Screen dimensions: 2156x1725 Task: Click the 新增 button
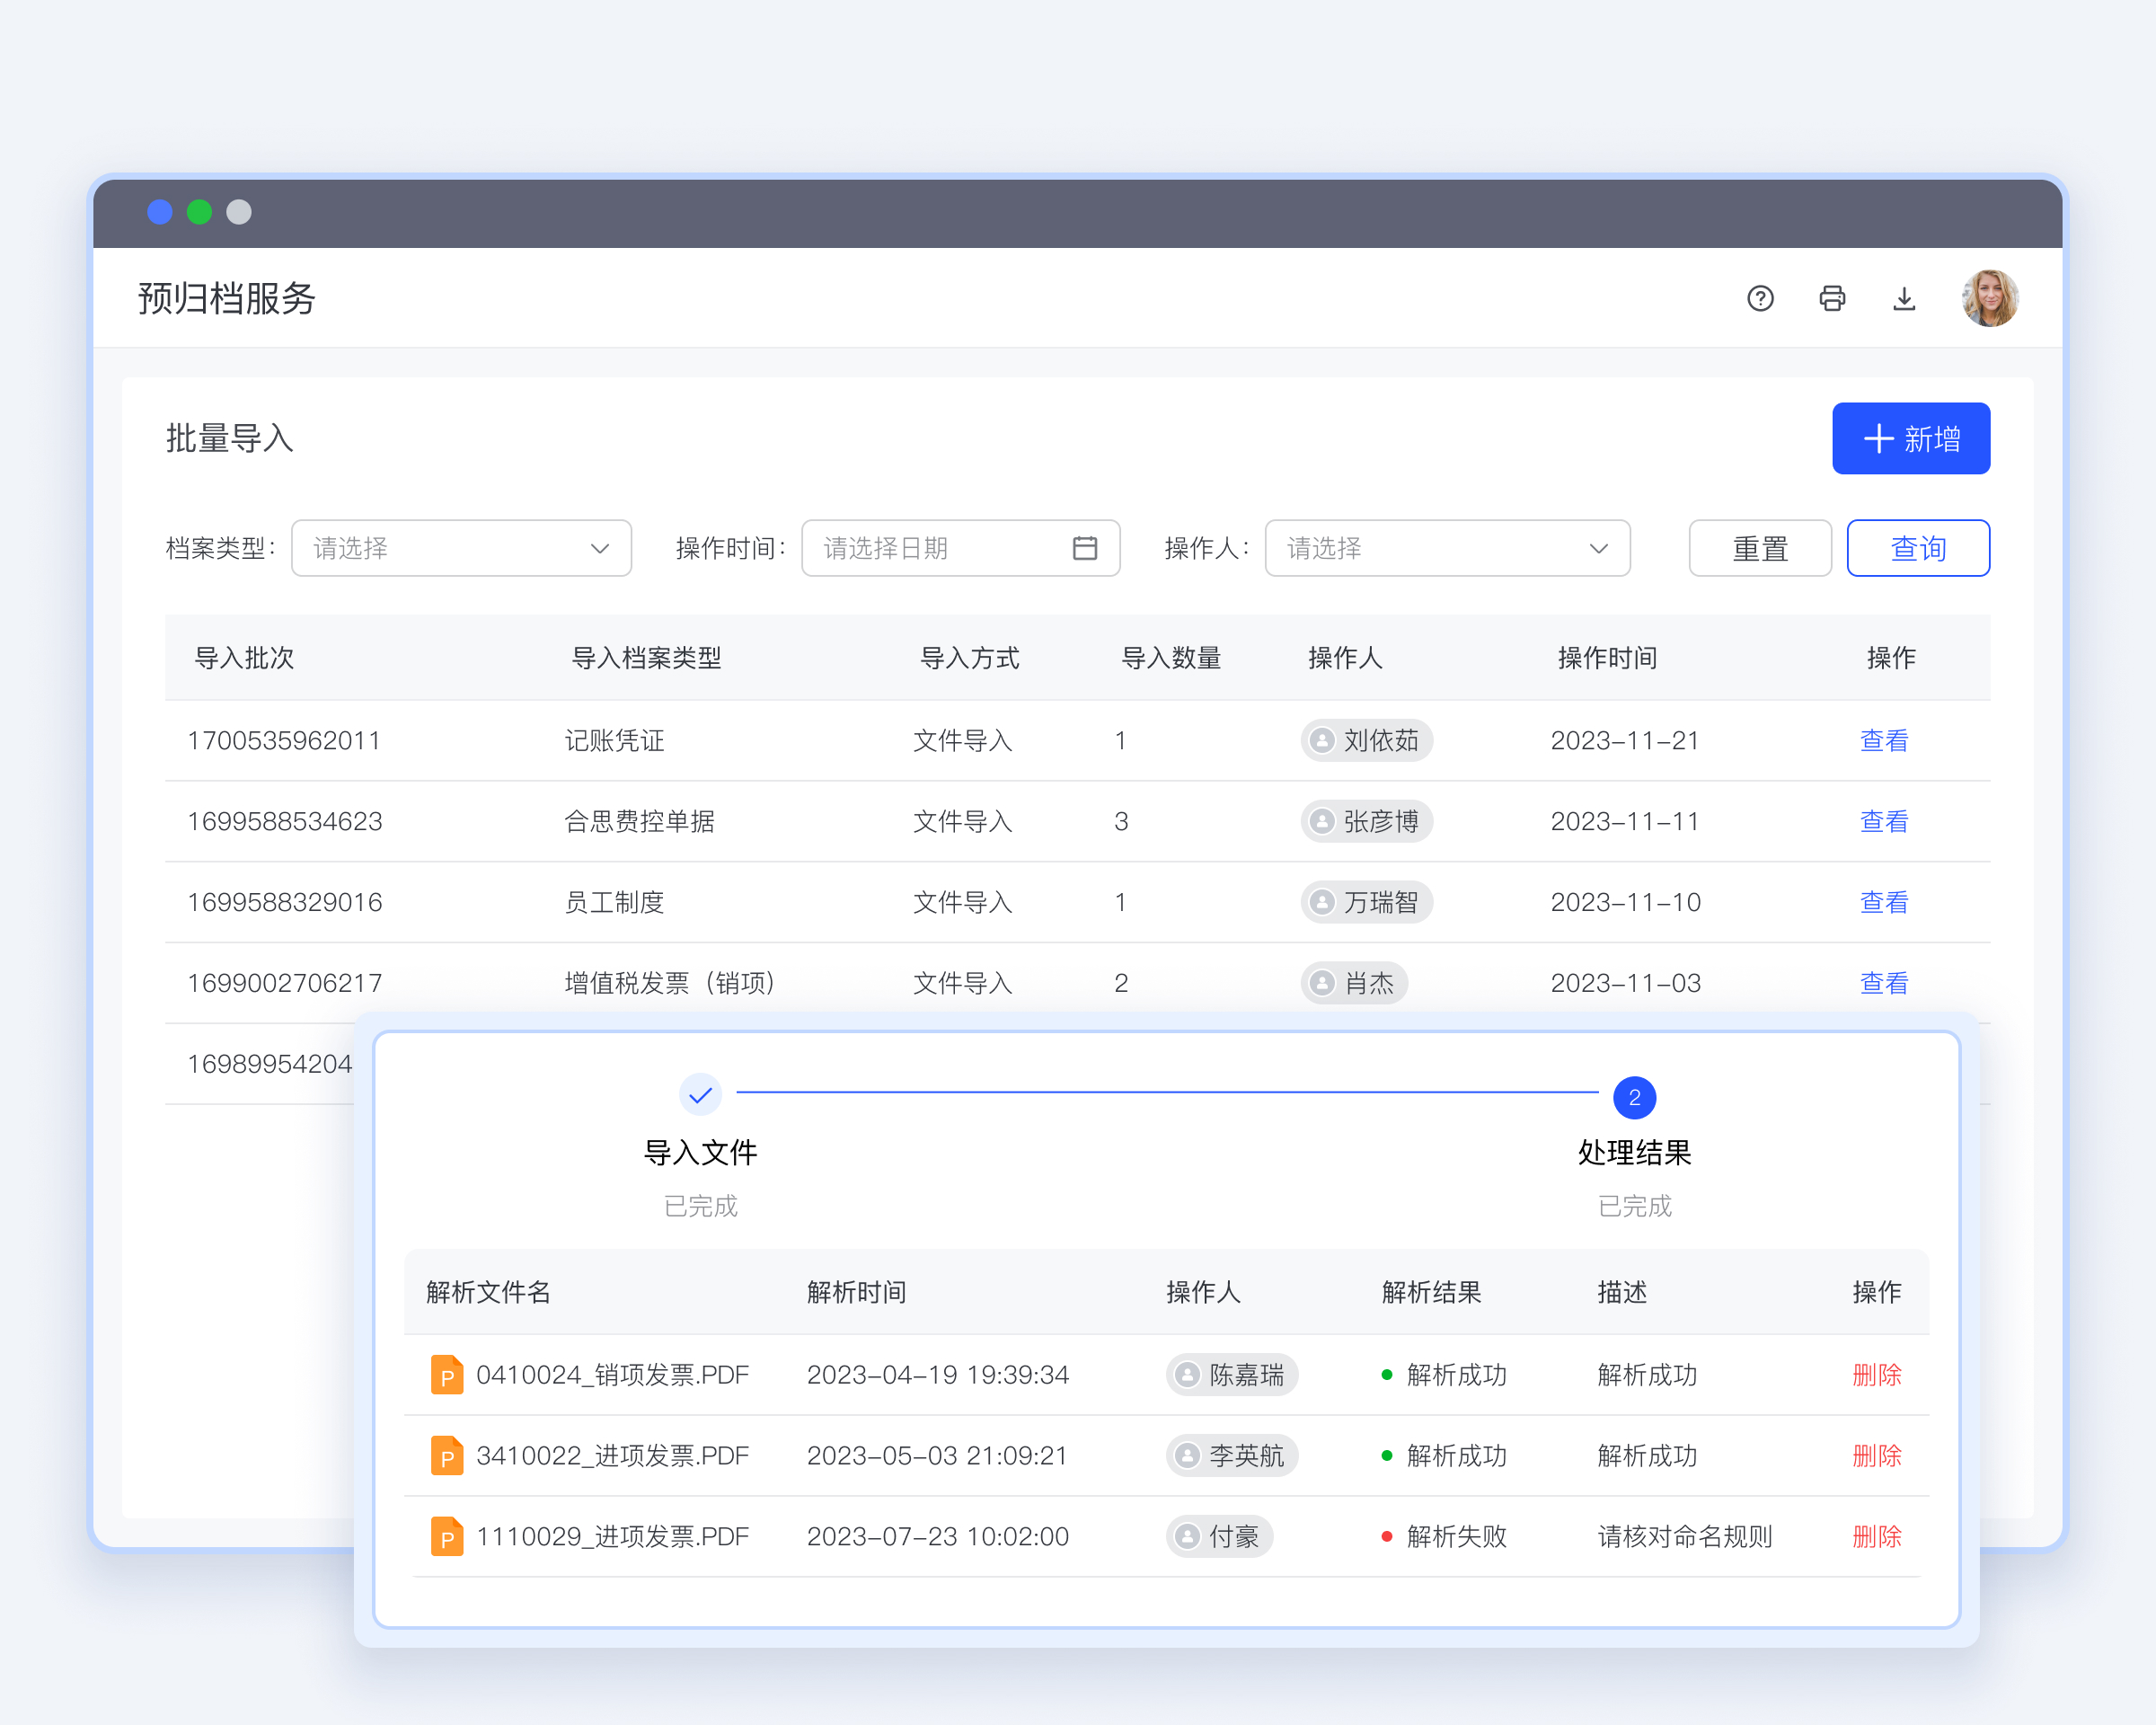pos(1910,438)
